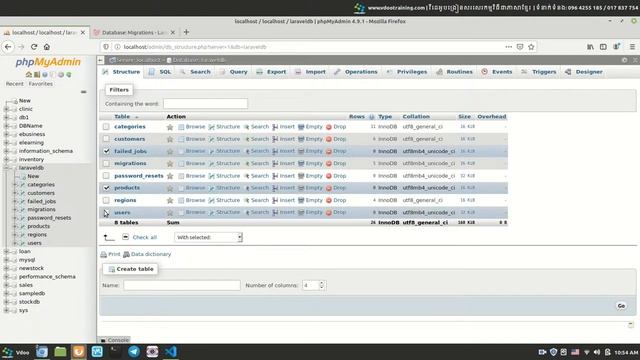The image size is (640, 360).
Task: Tick the categories table checkbox
Action: pyautogui.click(x=106, y=127)
